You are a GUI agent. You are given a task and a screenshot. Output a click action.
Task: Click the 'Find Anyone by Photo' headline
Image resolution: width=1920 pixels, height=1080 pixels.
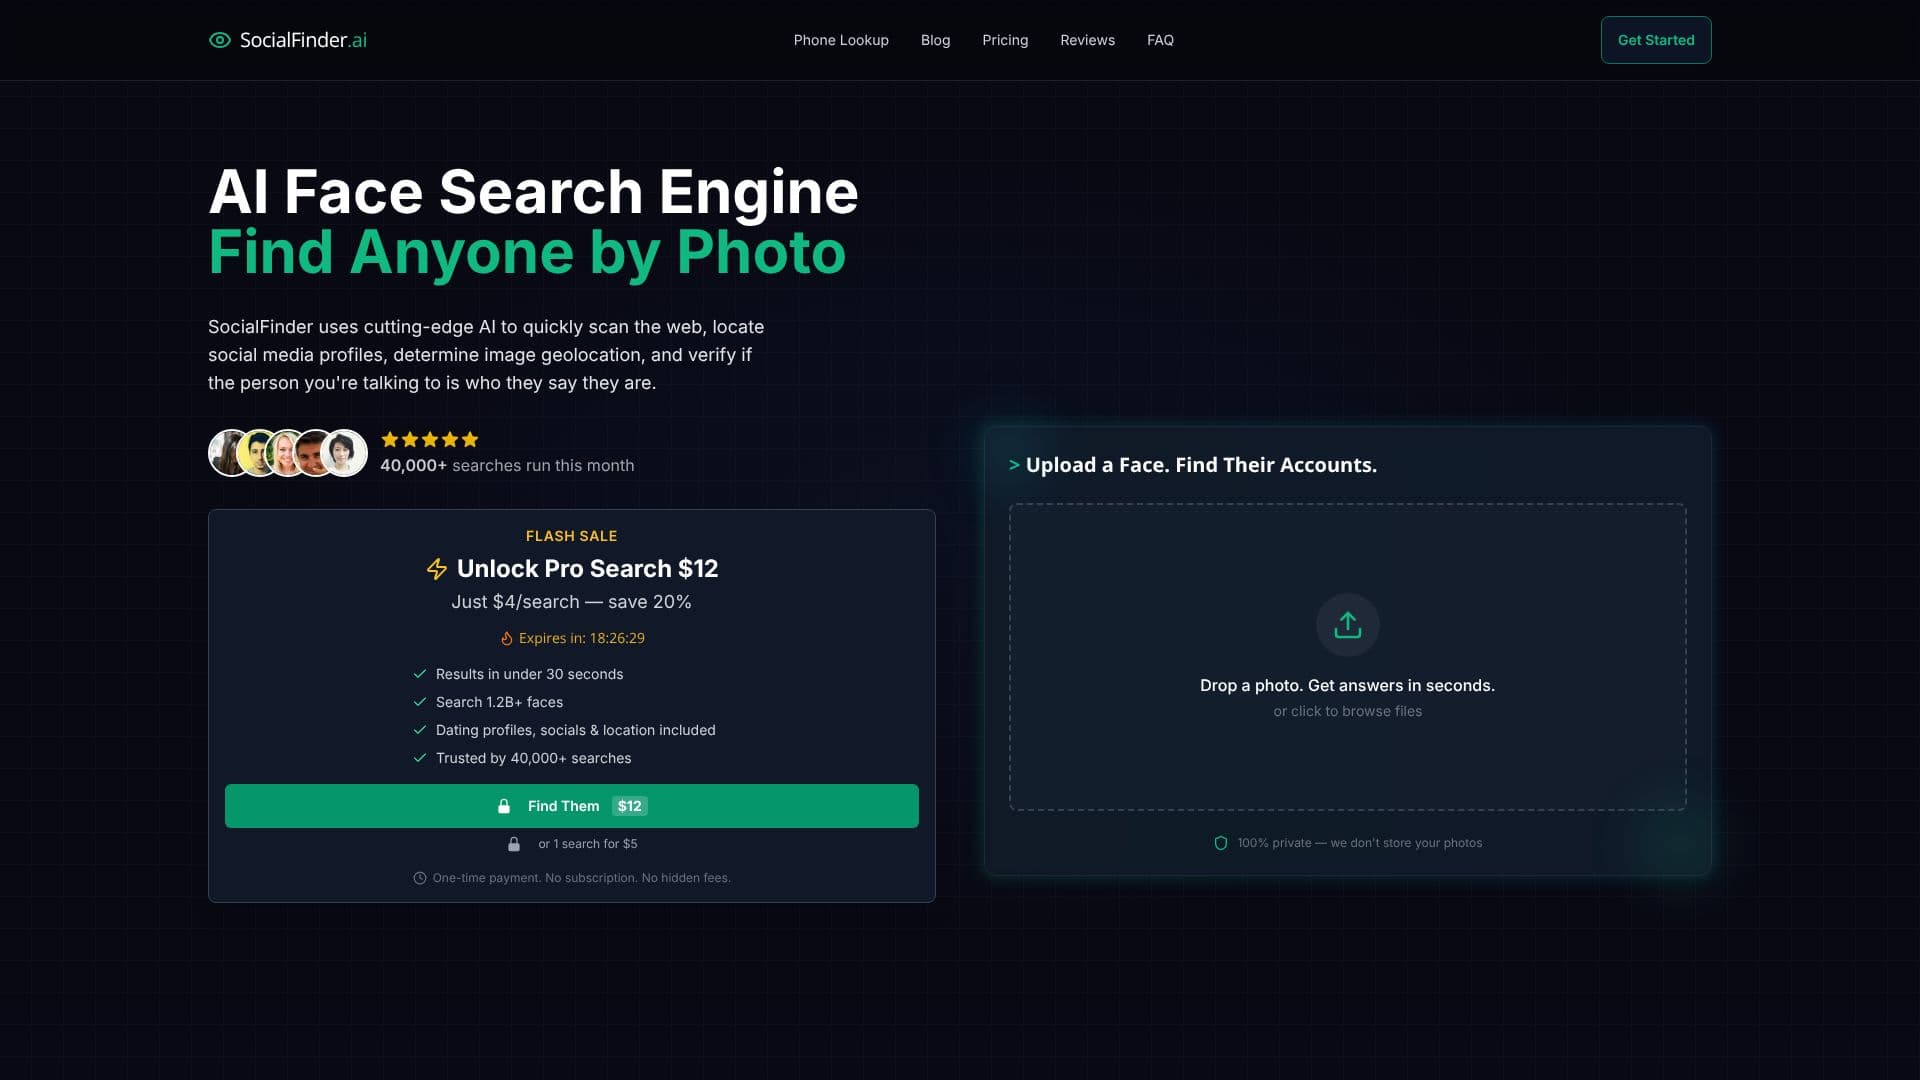527,252
